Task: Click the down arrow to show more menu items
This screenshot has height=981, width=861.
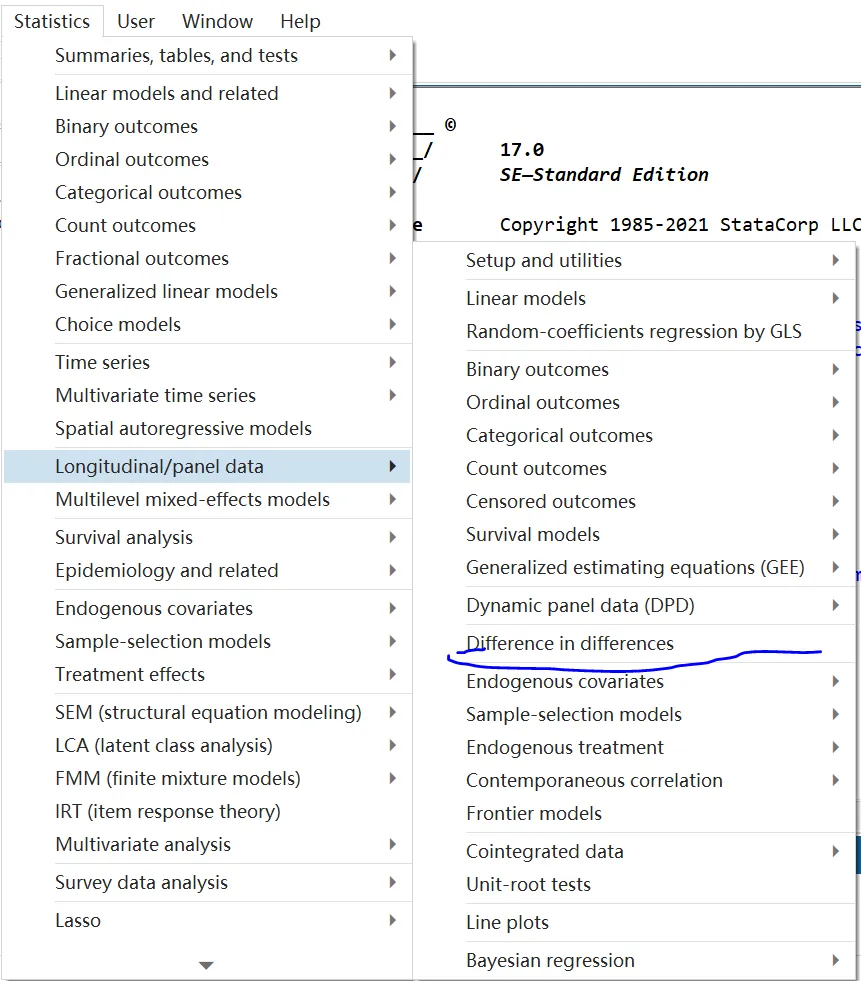Action: 206,965
